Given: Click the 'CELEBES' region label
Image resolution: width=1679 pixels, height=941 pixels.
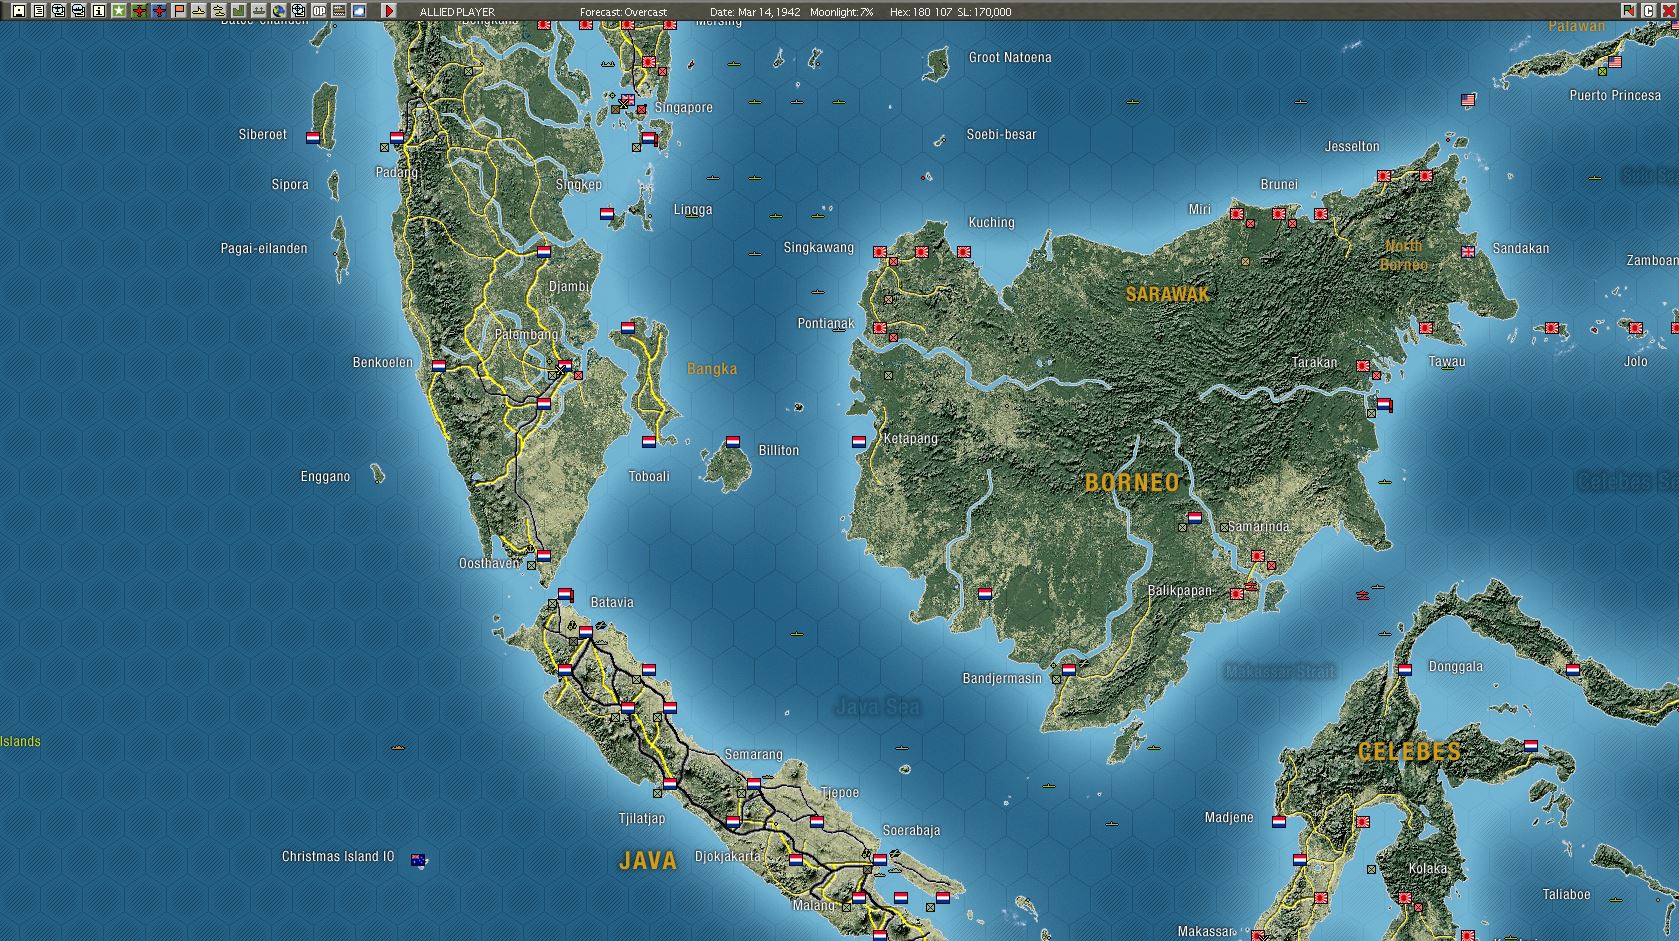Looking at the screenshot, I should [1409, 752].
